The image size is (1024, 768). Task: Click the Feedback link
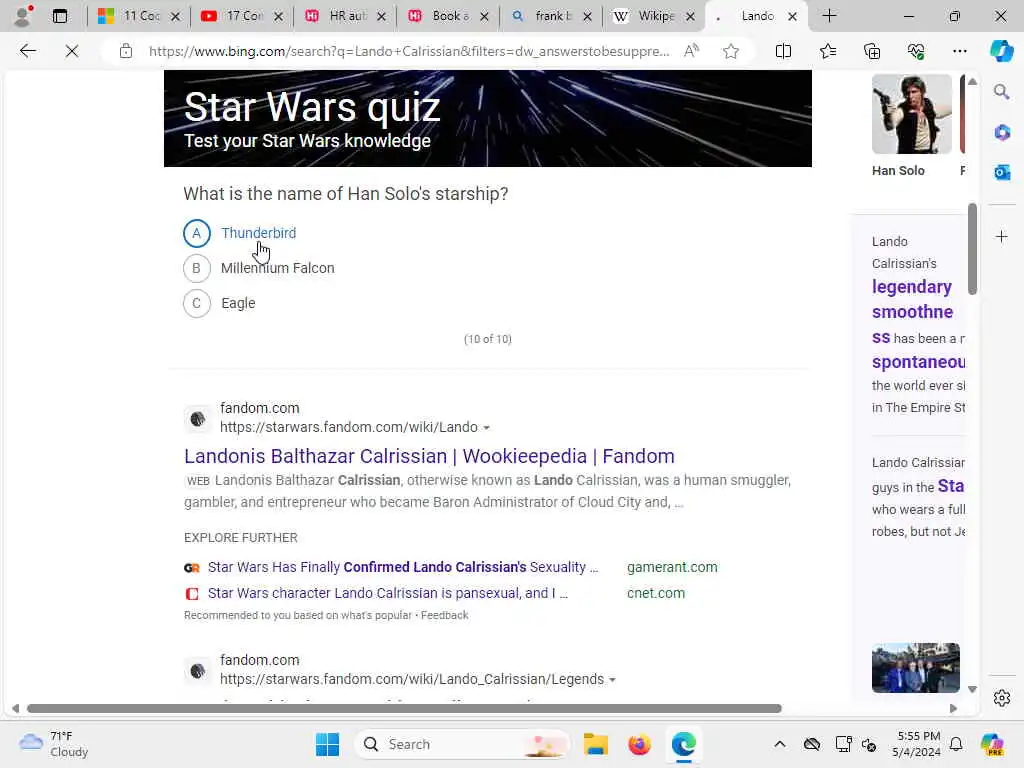point(444,615)
